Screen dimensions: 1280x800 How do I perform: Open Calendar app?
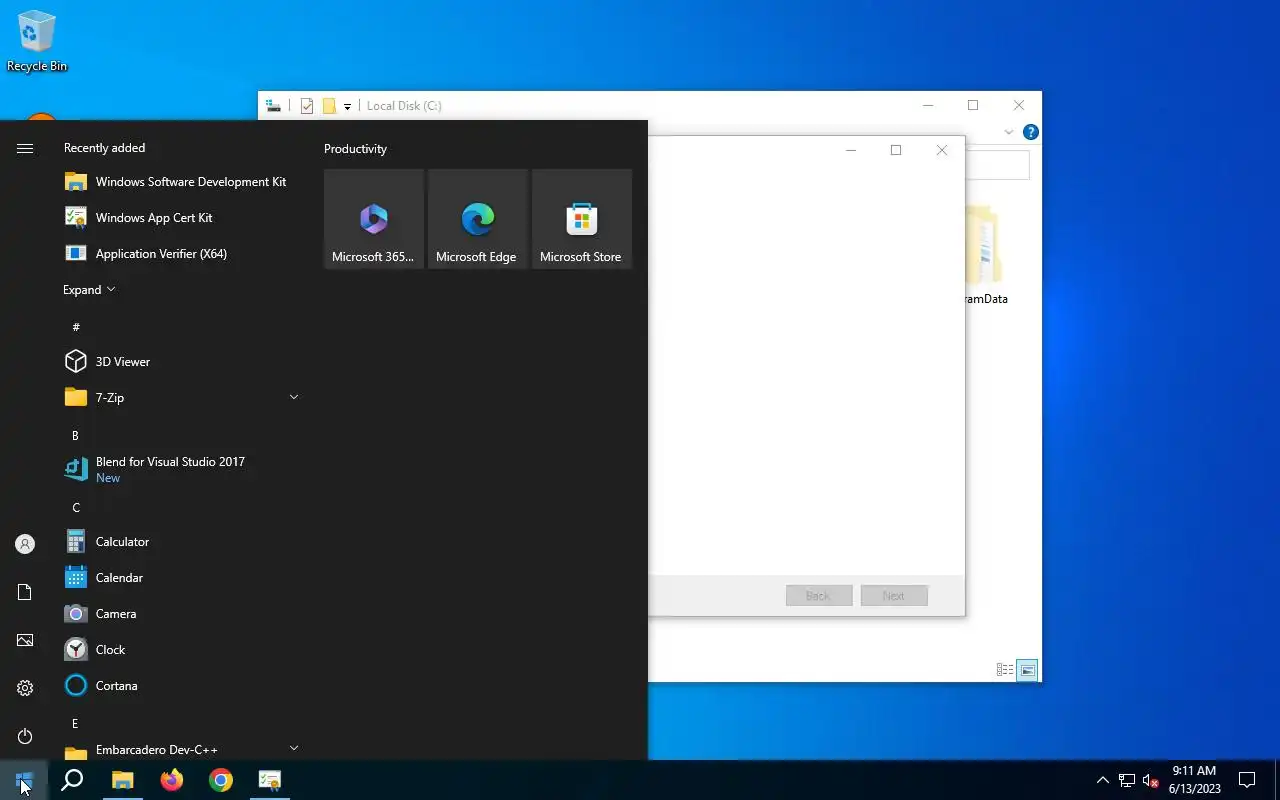point(181,578)
